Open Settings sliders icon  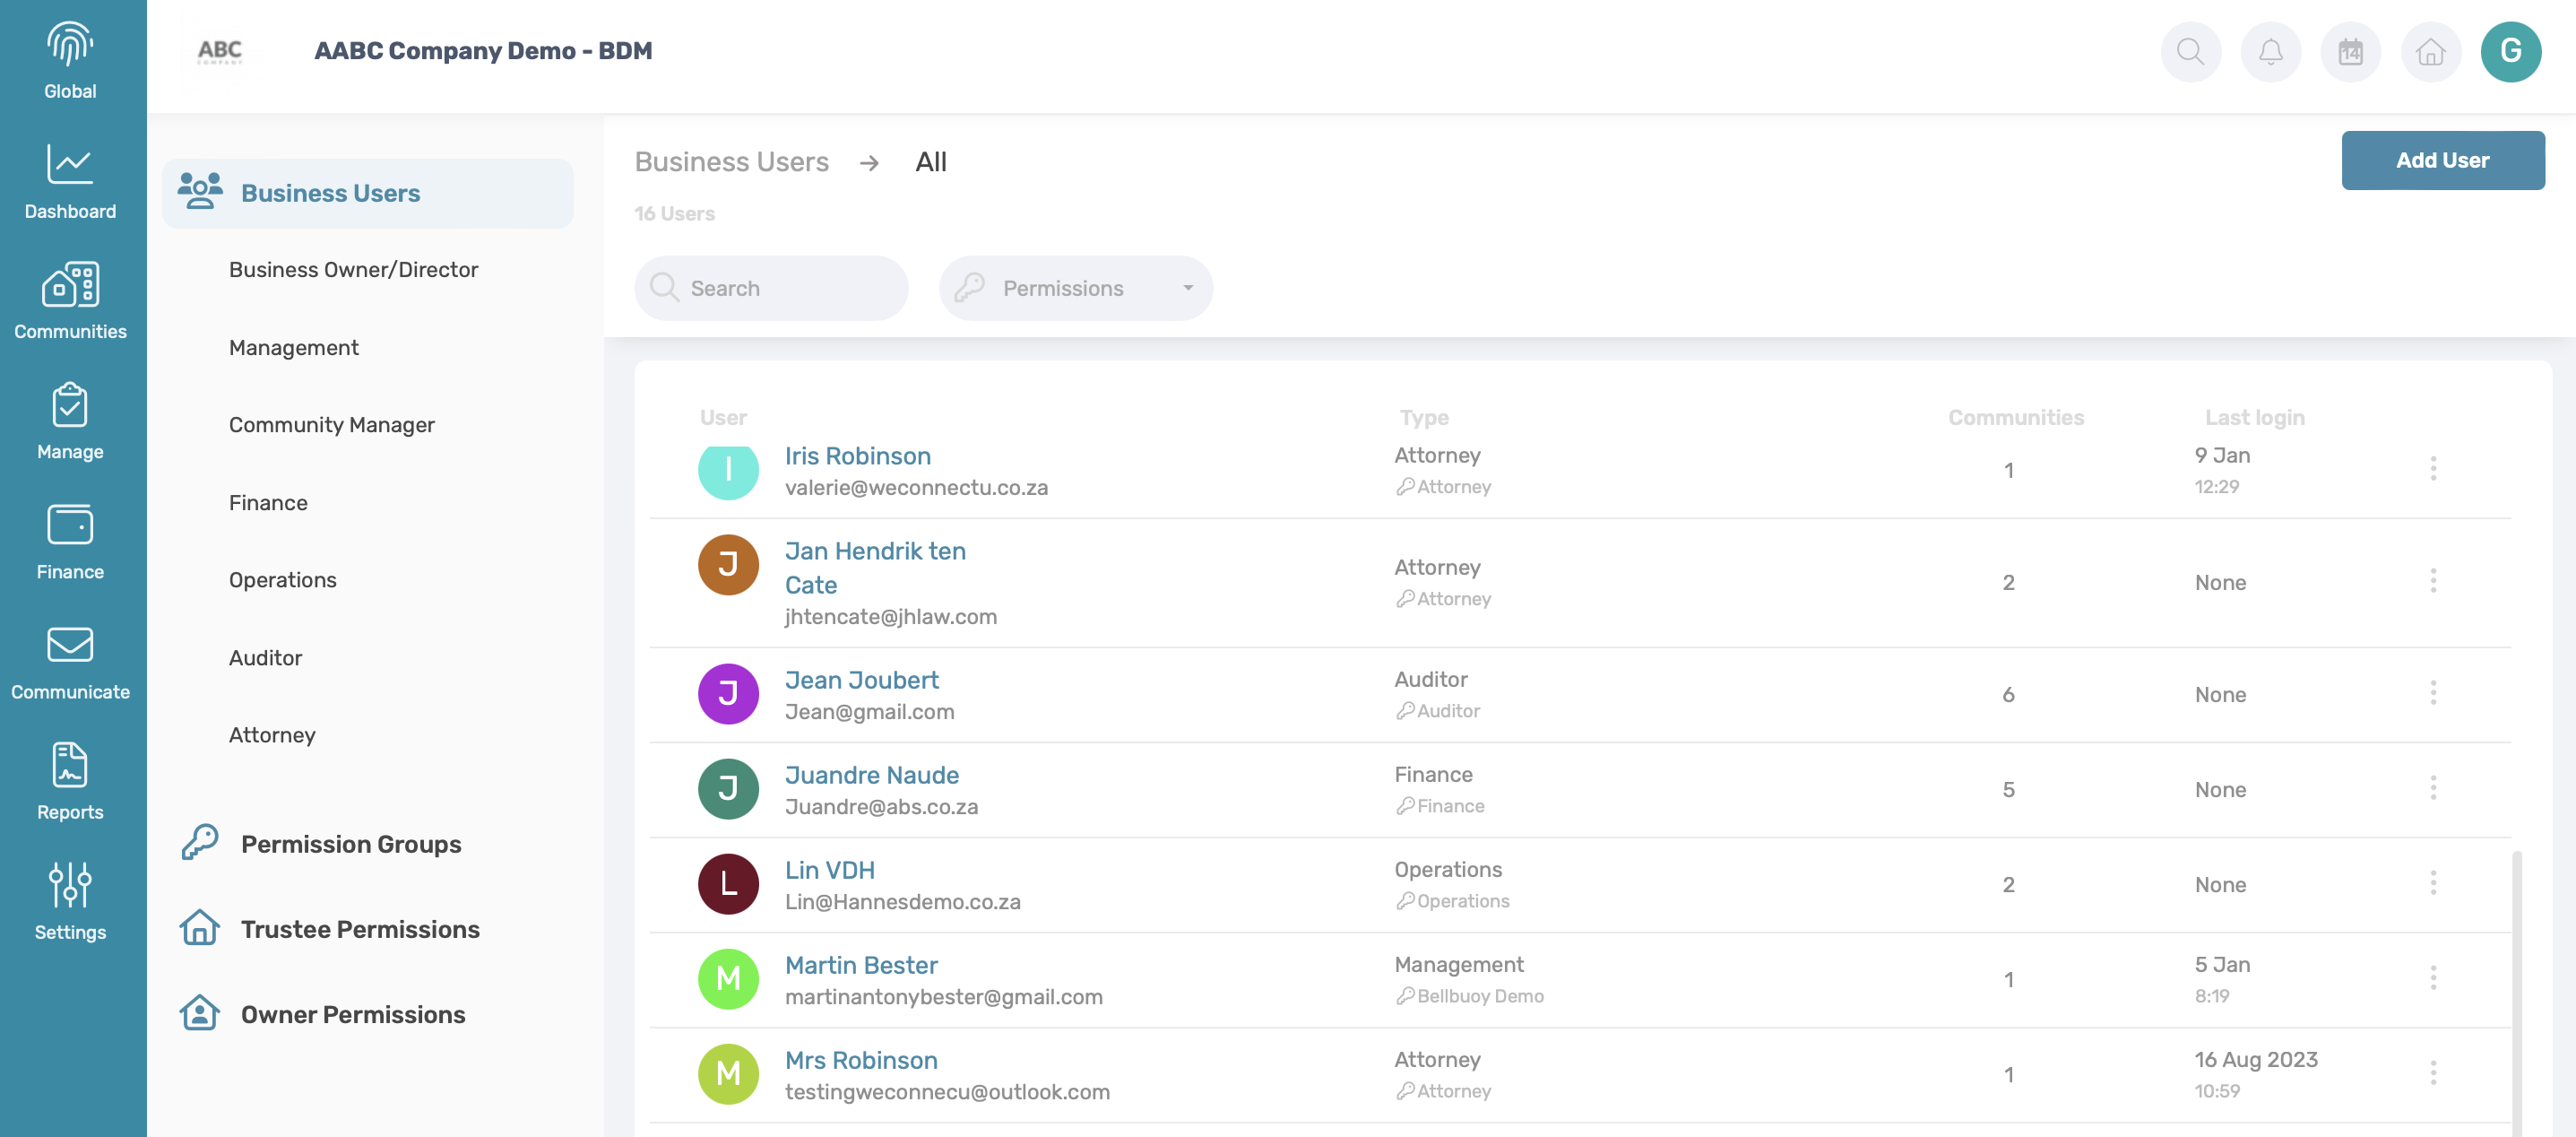[70, 885]
